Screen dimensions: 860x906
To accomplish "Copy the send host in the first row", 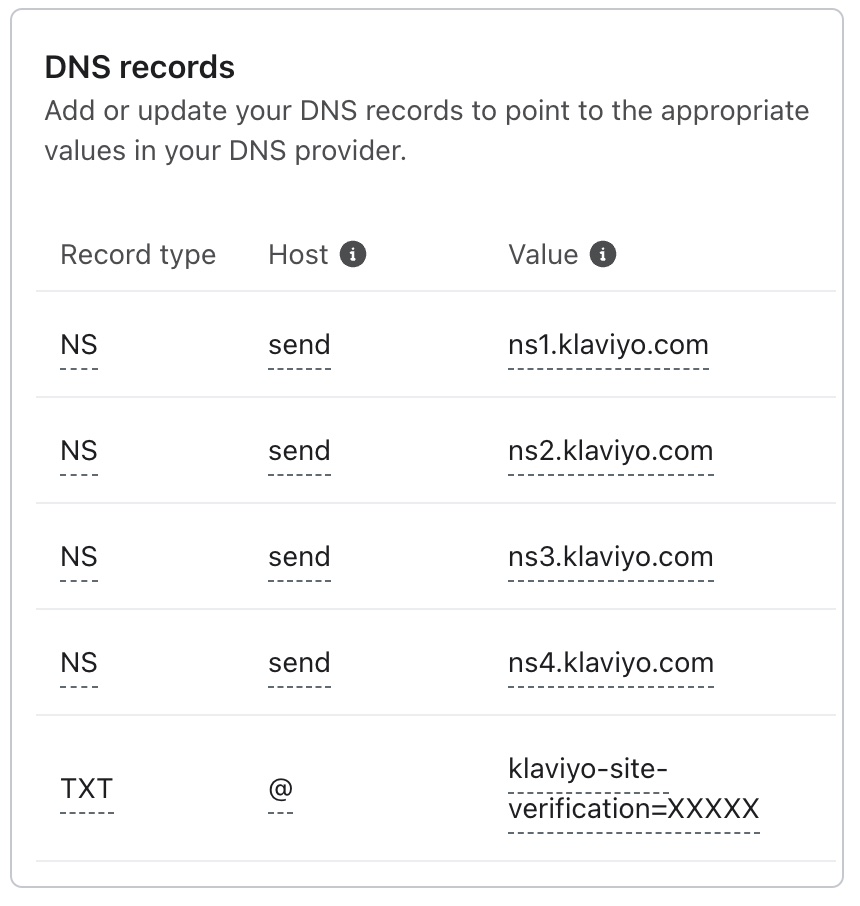I will (x=299, y=344).
